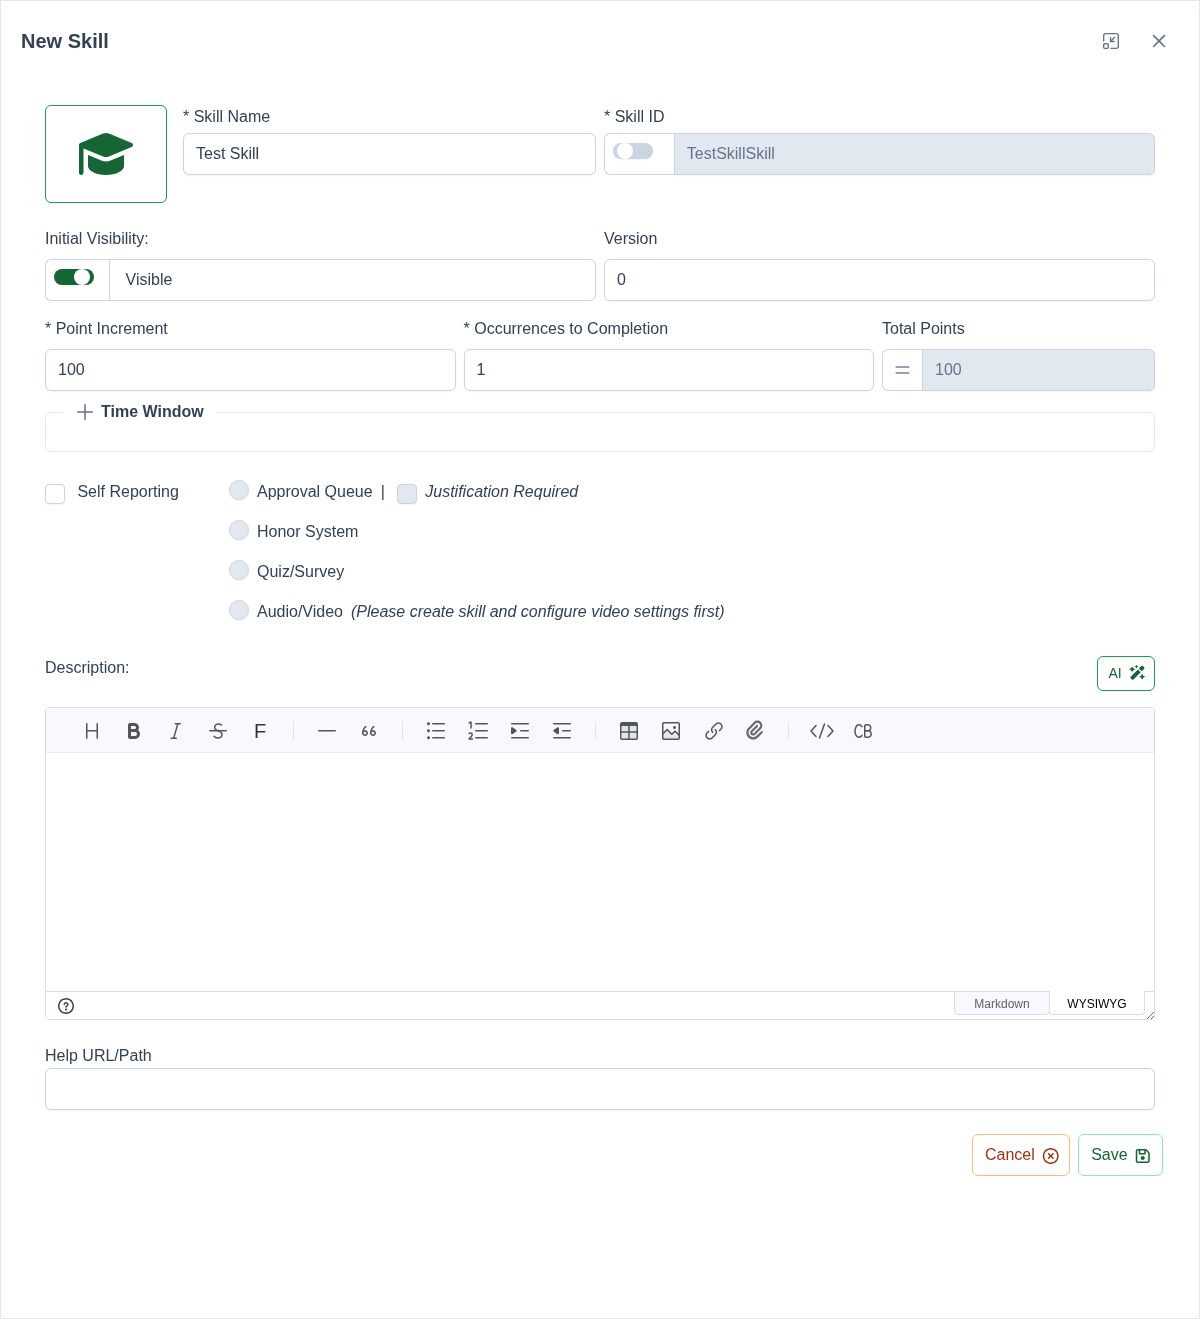Apply strikethrough formatting in the editor
1200x1319 pixels.
[x=218, y=731]
